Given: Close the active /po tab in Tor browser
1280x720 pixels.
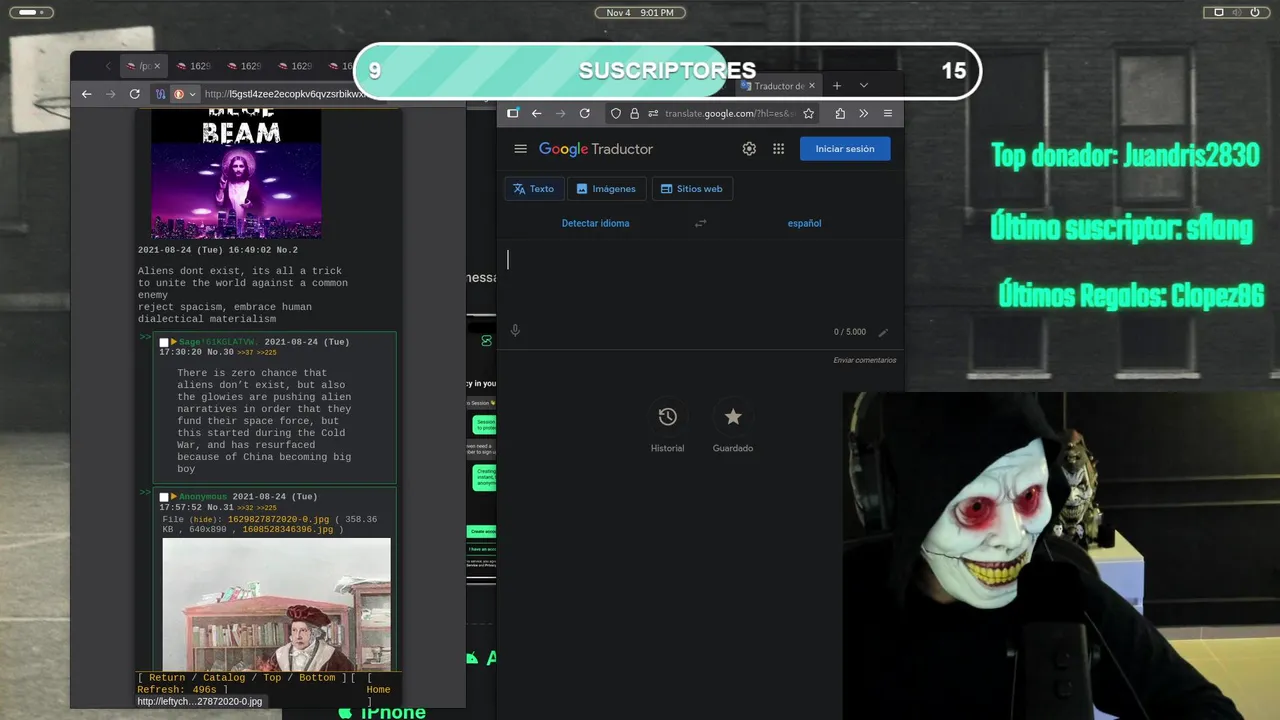Looking at the screenshot, I should [x=157, y=66].
